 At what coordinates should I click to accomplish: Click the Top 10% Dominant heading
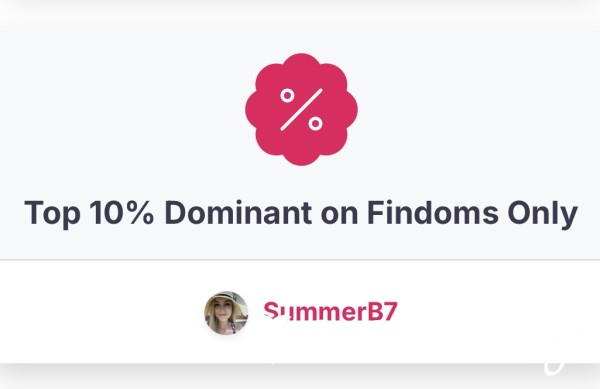(x=301, y=213)
